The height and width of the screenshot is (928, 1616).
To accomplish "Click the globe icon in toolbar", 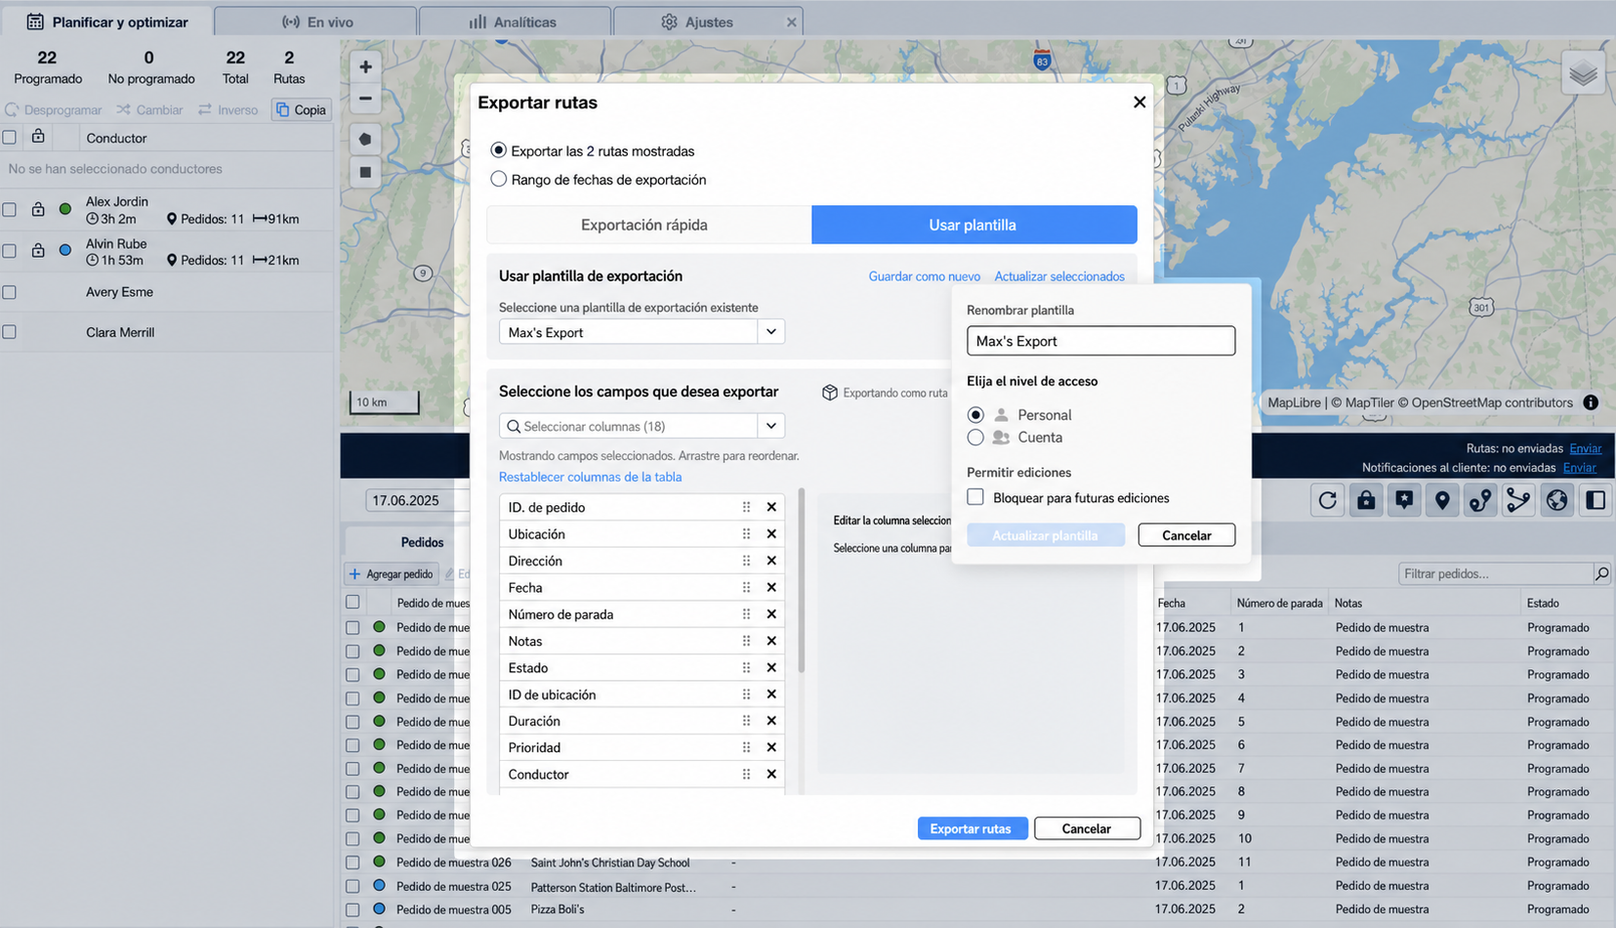I will [x=1557, y=500].
